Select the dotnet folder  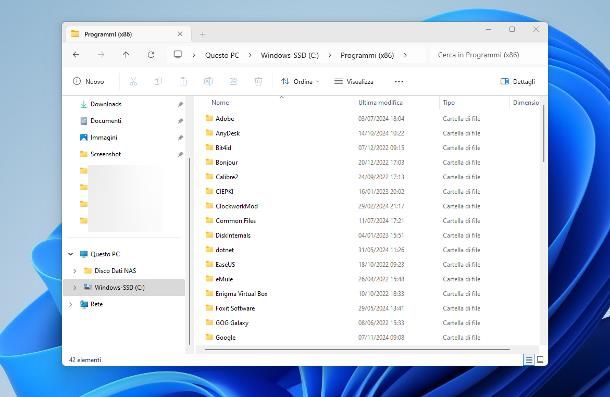pyautogui.click(x=224, y=250)
